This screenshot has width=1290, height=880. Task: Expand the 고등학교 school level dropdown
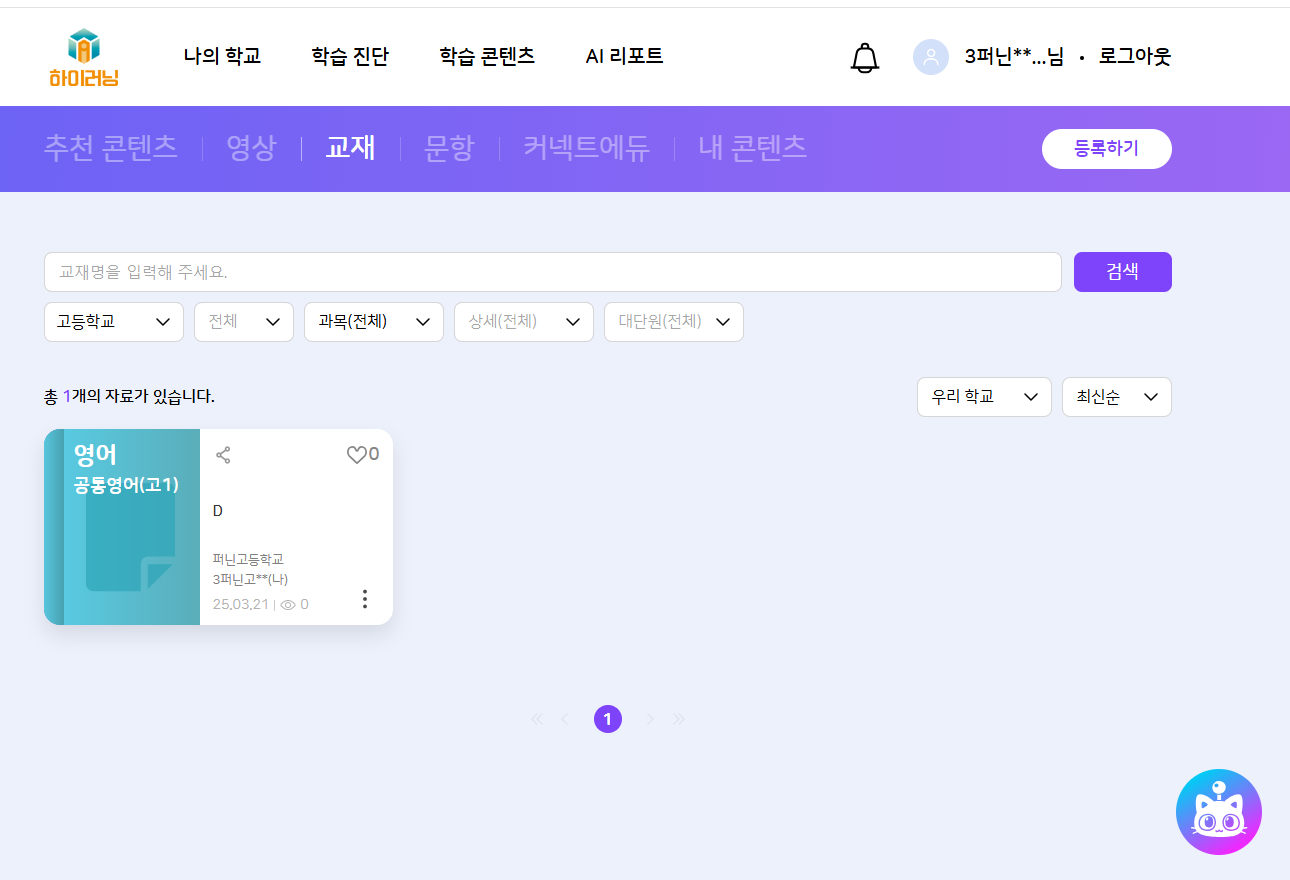(x=113, y=322)
